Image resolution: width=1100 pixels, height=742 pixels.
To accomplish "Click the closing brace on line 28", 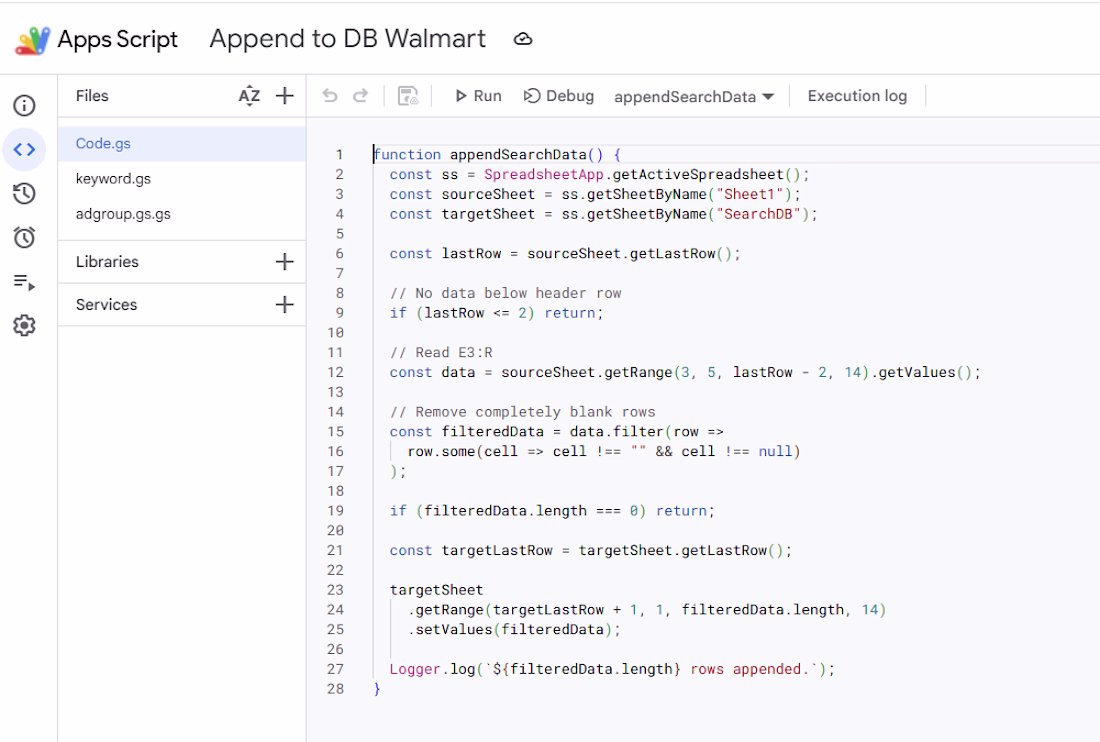I will point(377,689).
